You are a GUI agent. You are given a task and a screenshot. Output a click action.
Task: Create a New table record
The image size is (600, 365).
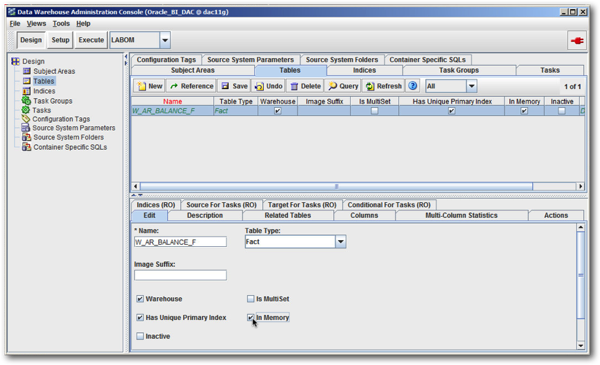coord(150,86)
